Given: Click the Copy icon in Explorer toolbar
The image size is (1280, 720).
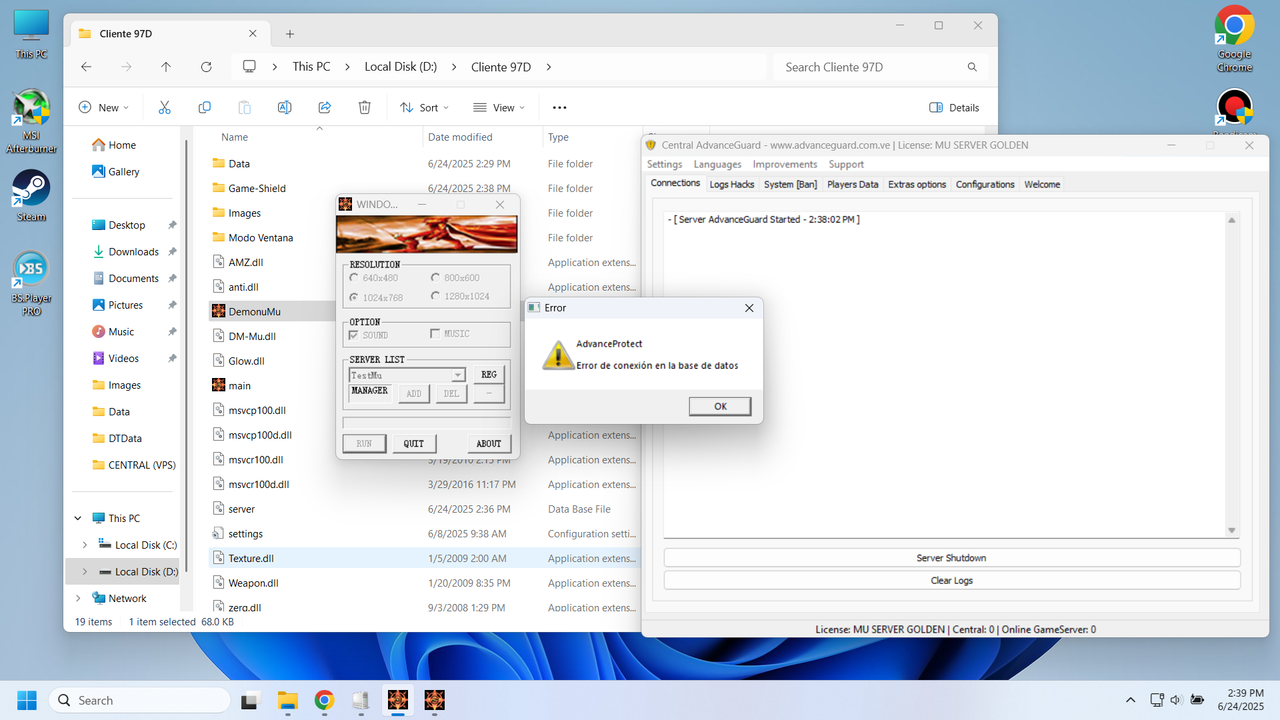Looking at the screenshot, I should [x=205, y=107].
